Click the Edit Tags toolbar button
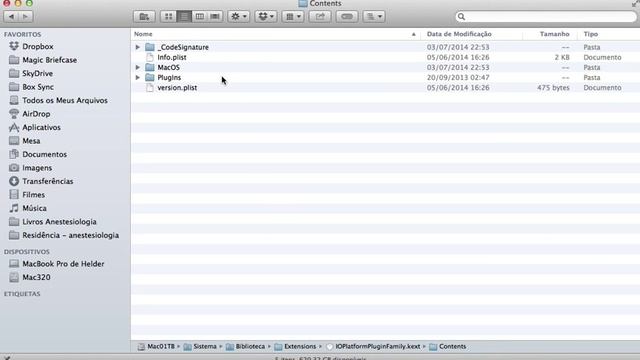640x360 pixels. pos(347,17)
